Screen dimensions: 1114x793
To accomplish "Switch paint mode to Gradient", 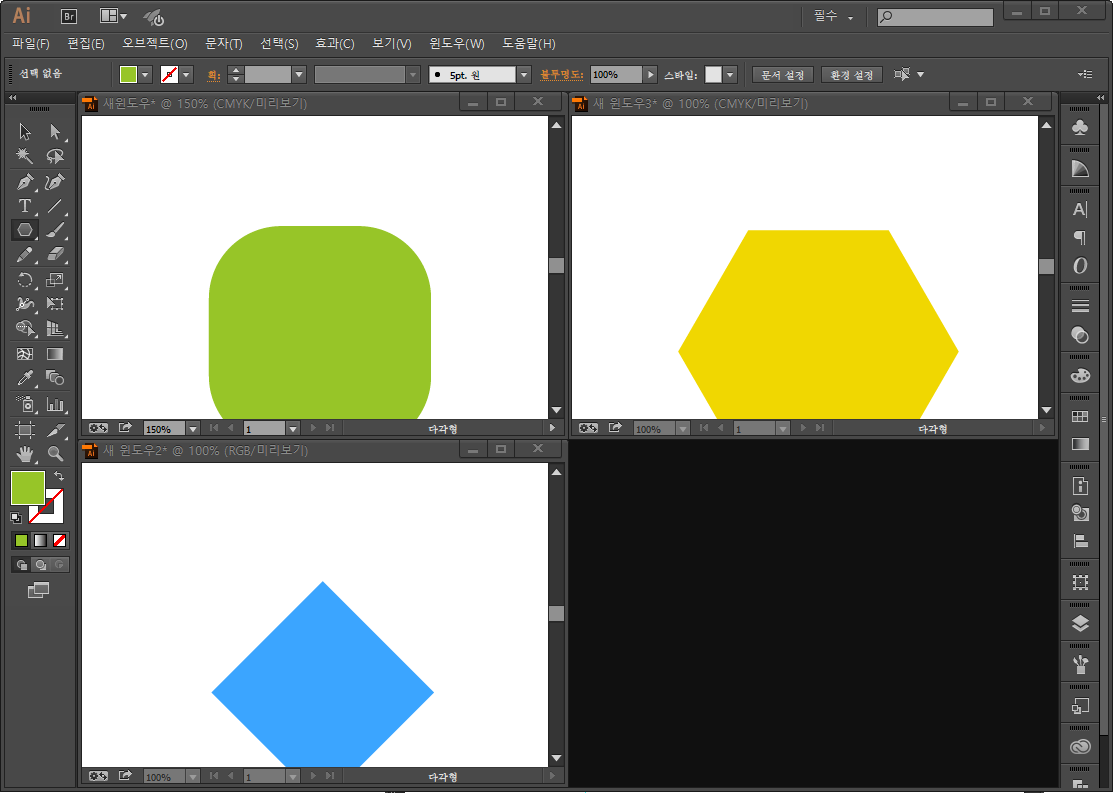I will point(40,540).
